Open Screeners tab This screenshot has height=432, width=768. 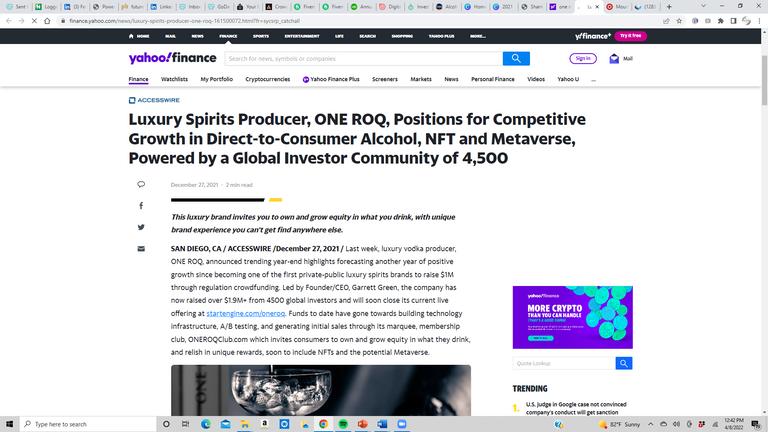point(384,79)
